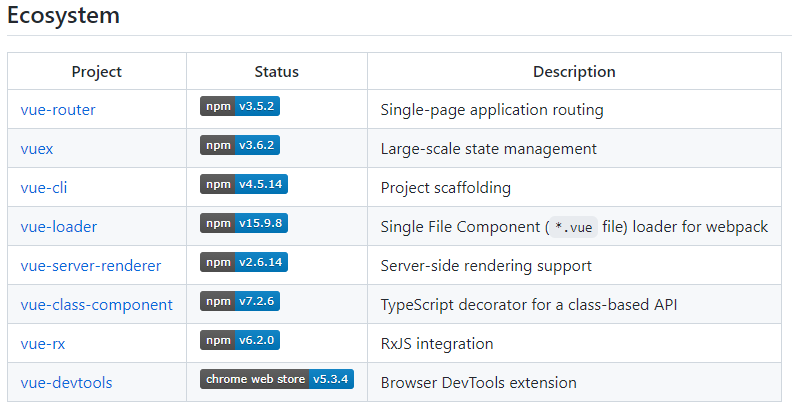
Task: Click the Ecosystem section heading
Action: (64, 16)
